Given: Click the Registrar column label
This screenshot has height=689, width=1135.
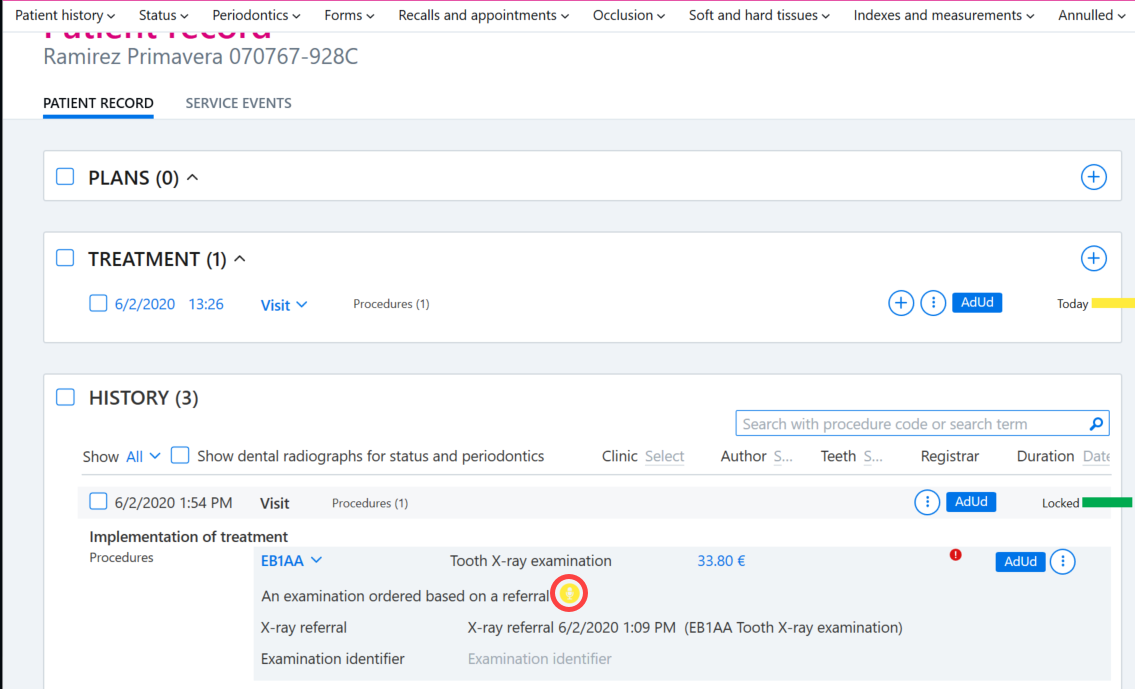Looking at the screenshot, I should coord(949,456).
